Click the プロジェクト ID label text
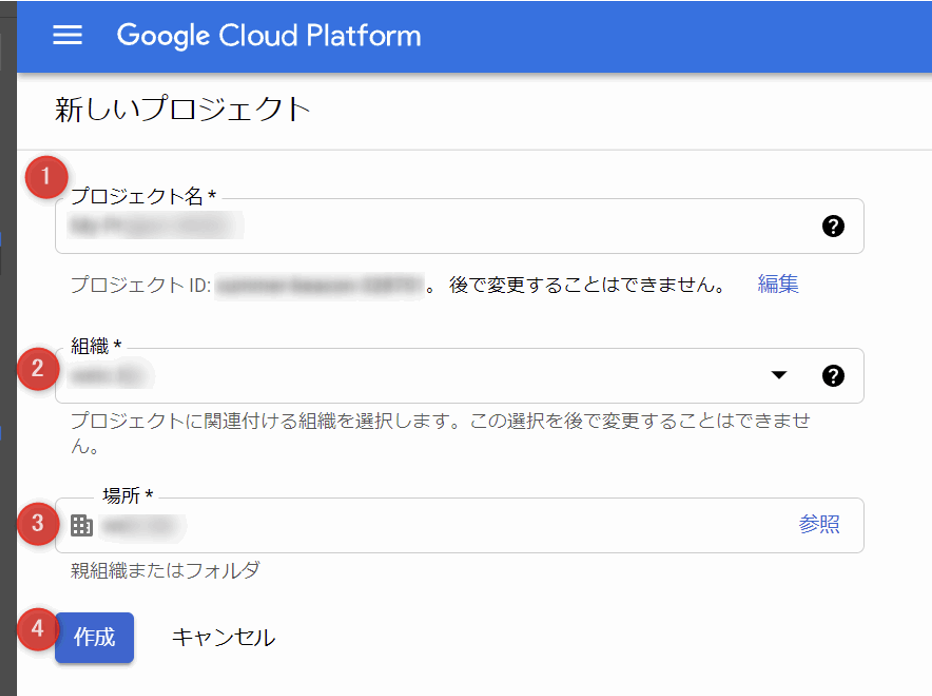The width and height of the screenshot is (932, 696). coord(141,285)
